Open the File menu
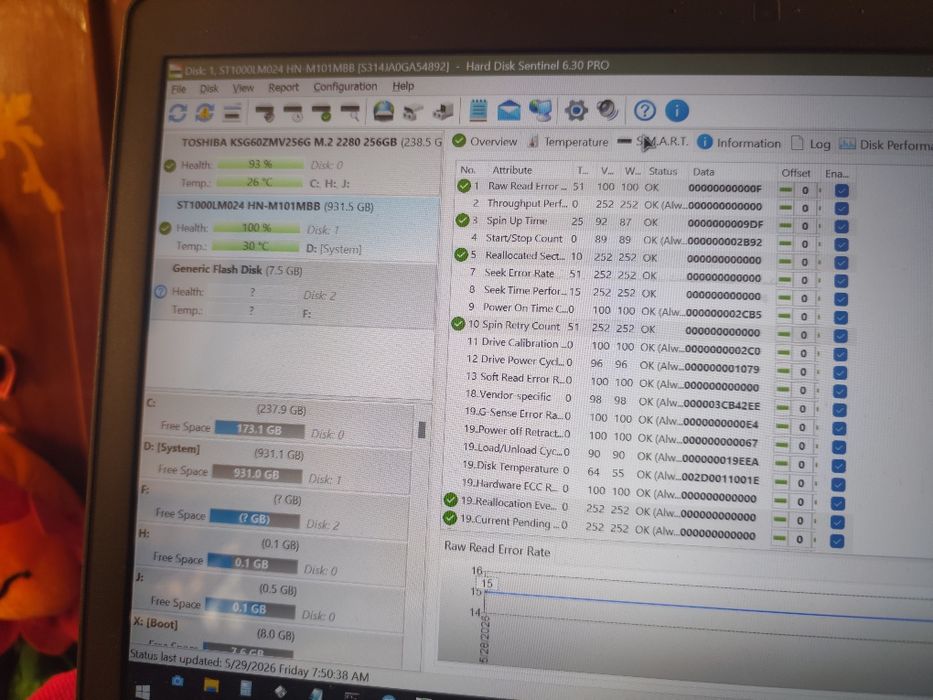The width and height of the screenshot is (933, 700). click(x=179, y=89)
